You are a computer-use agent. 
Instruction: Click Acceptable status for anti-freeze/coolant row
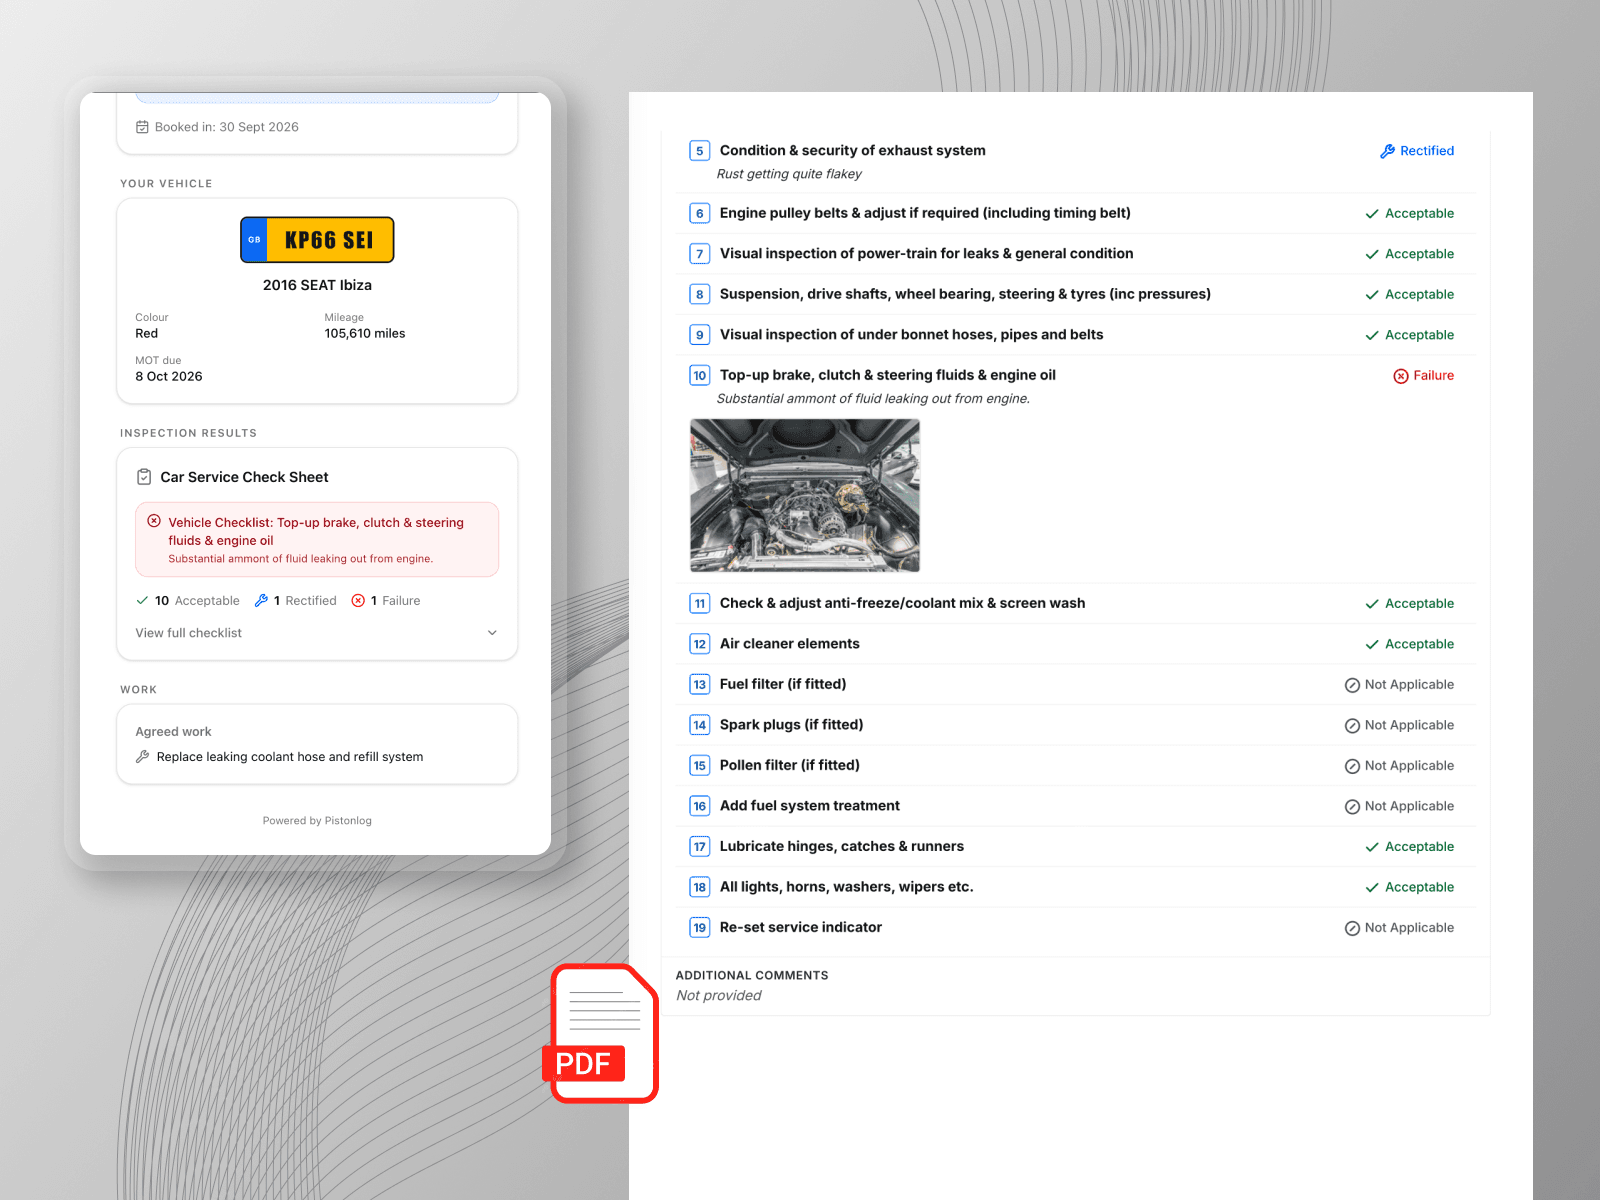pyautogui.click(x=1420, y=604)
